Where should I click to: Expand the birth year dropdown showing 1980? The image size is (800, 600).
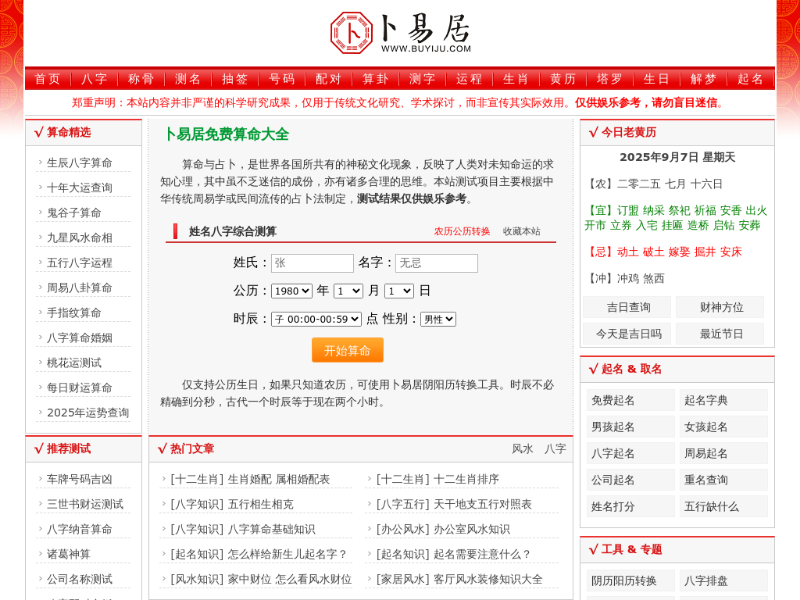click(291, 291)
